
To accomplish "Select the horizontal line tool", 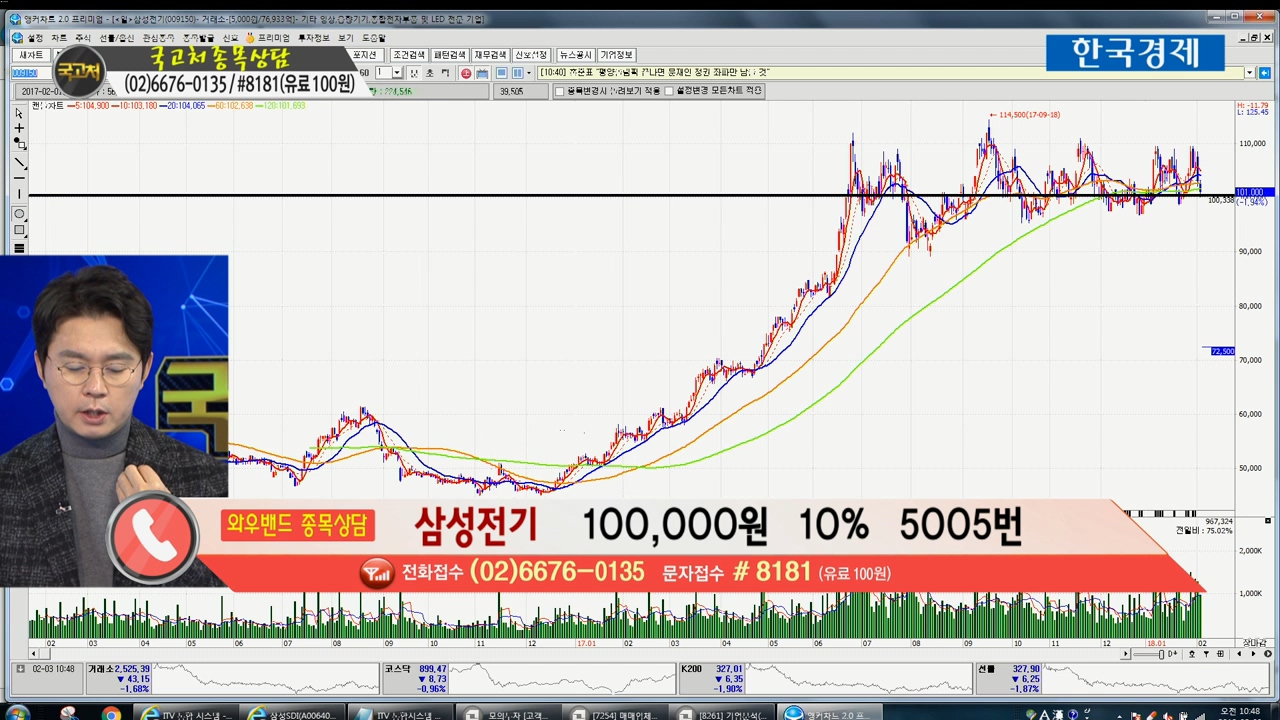I will pos(19,178).
